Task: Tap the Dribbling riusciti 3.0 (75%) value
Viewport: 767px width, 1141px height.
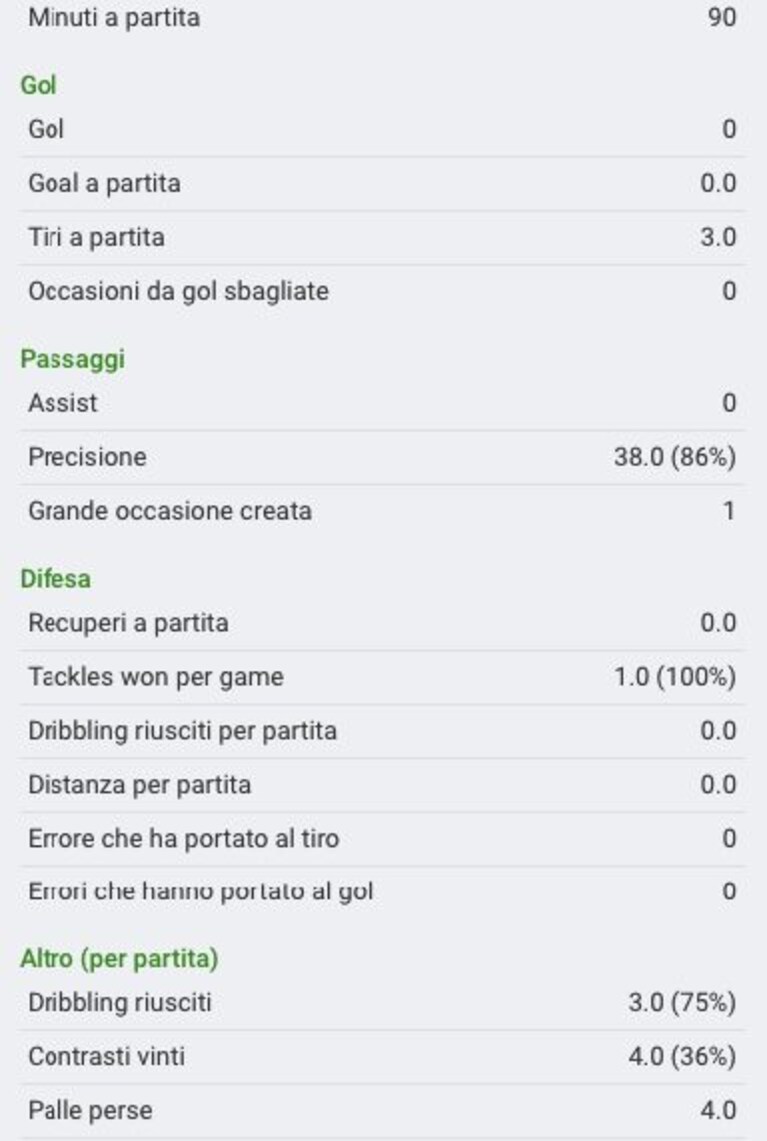Action: click(x=682, y=1003)
